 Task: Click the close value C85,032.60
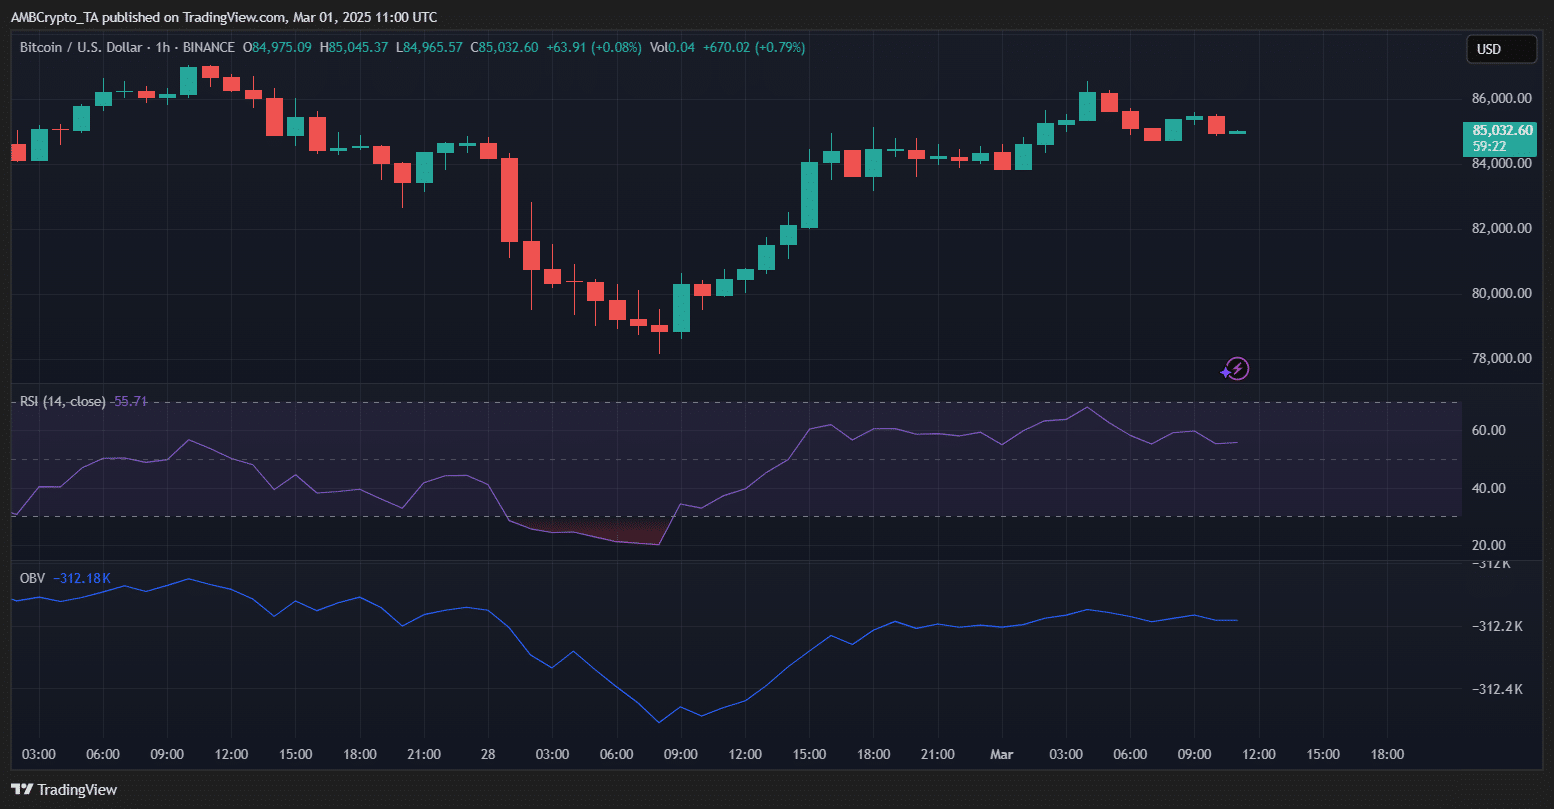coord(504,47)
